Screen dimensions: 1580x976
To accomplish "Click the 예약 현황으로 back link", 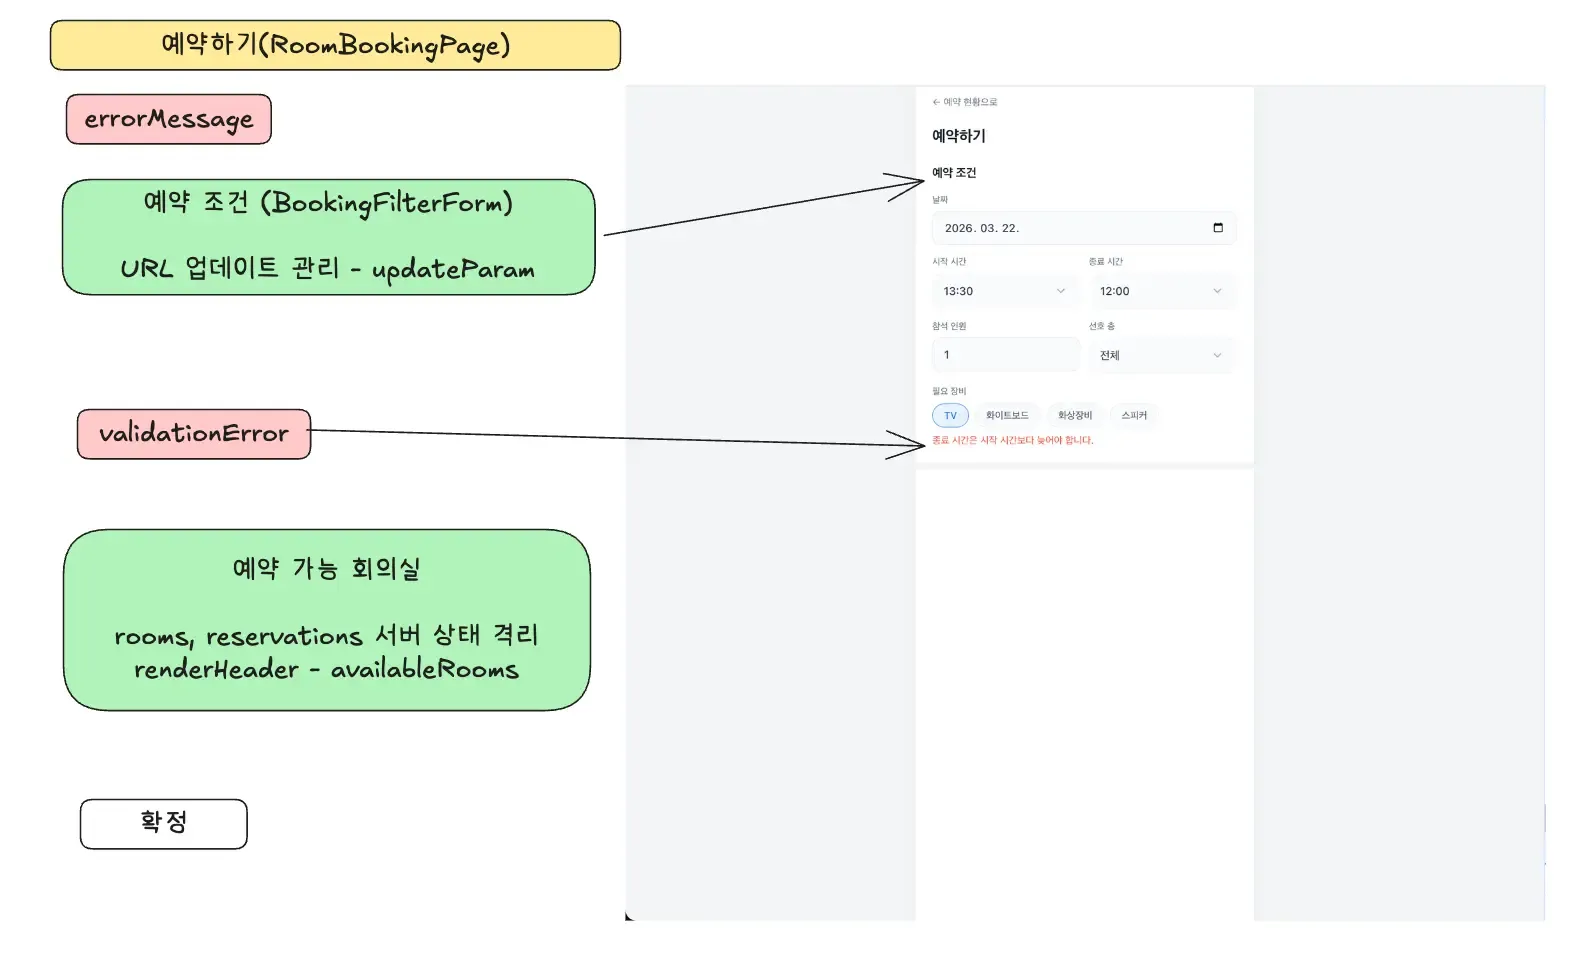I will click(970, 102).
